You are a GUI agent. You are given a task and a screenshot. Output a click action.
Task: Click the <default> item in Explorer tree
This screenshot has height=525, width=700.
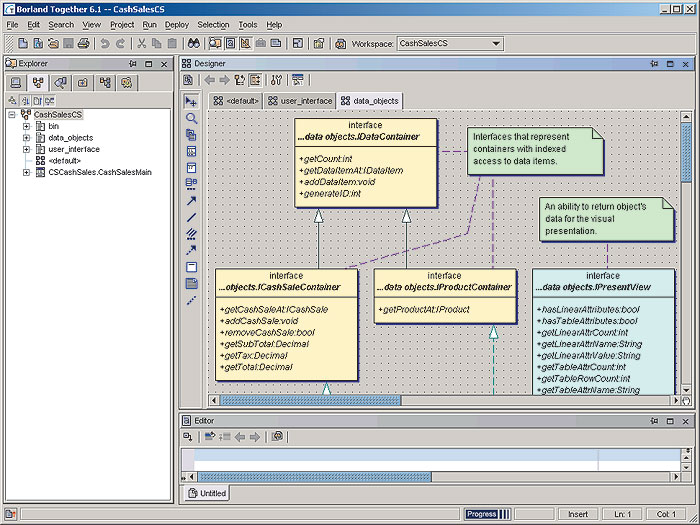coord(65,161)
